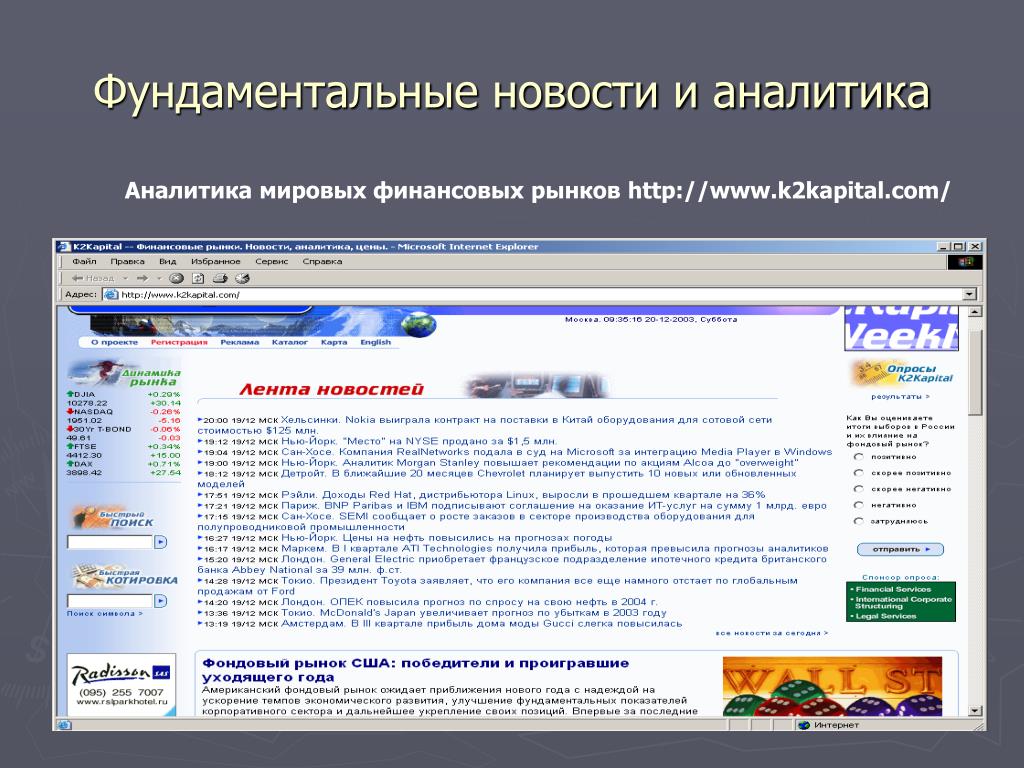Click the Stop loading icon

click(176, 278)
